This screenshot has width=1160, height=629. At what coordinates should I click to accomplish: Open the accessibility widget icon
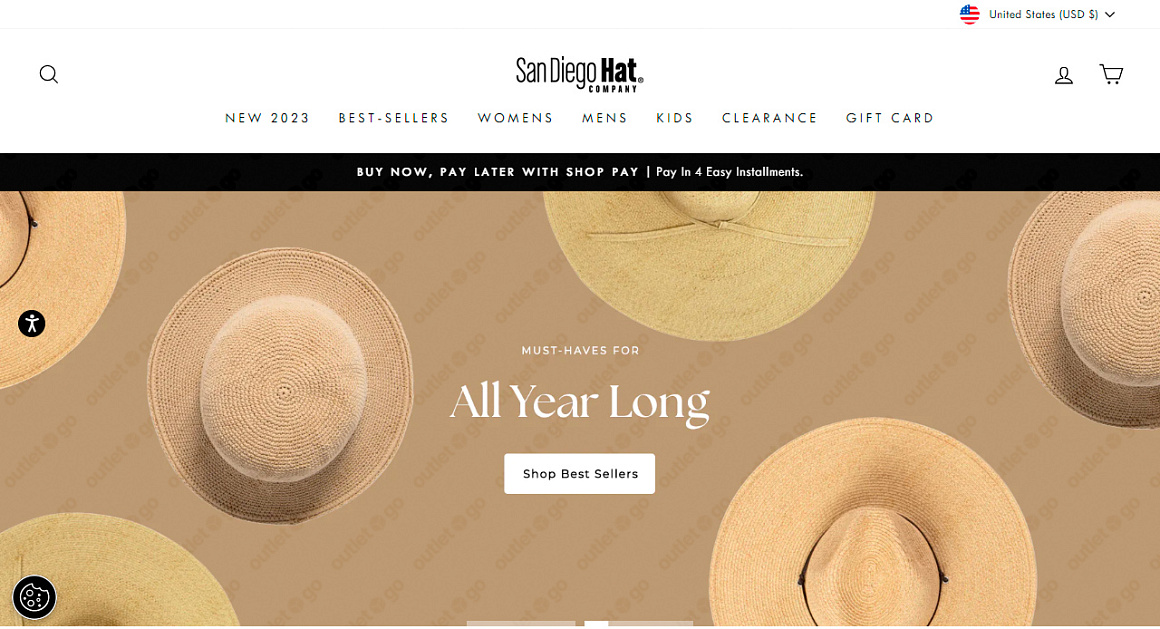(x=32, y=323)
